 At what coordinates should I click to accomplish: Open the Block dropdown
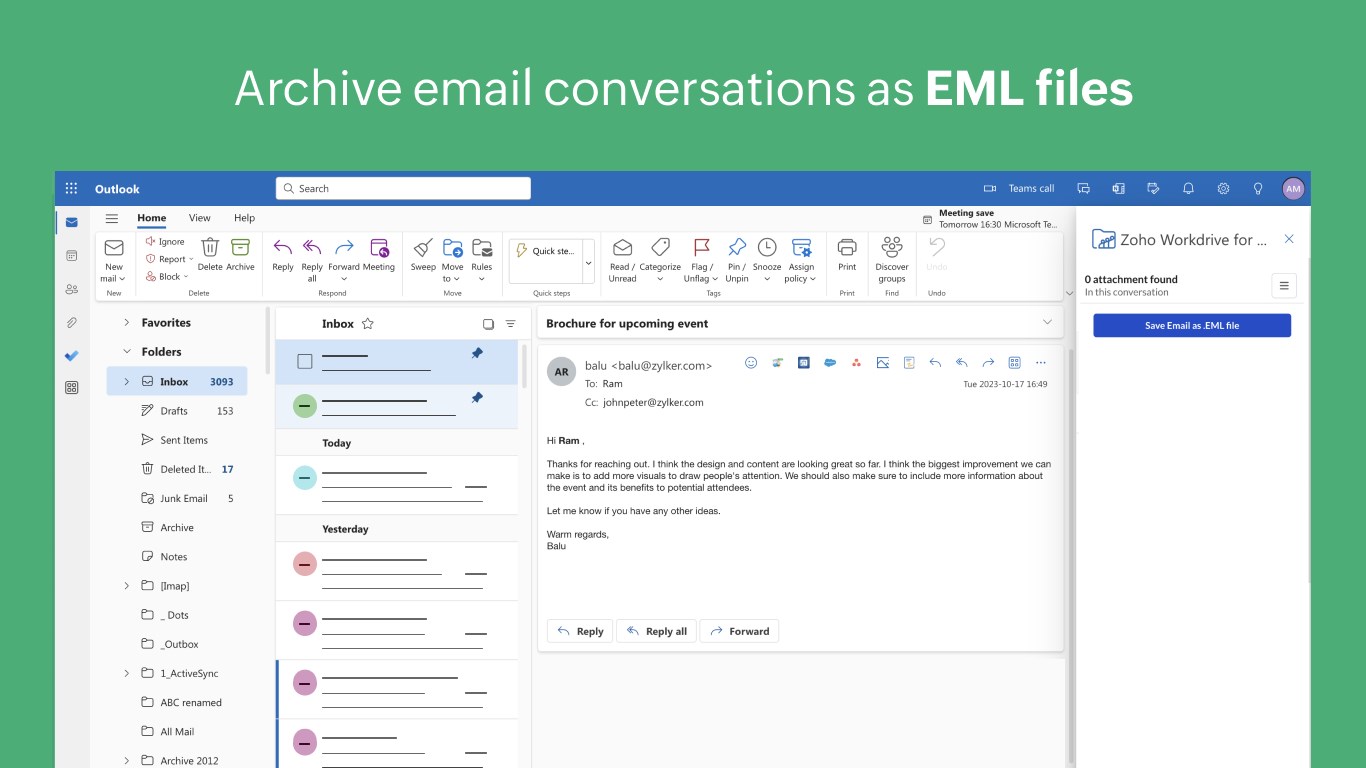pyautogui.click(x=166, y=277)
